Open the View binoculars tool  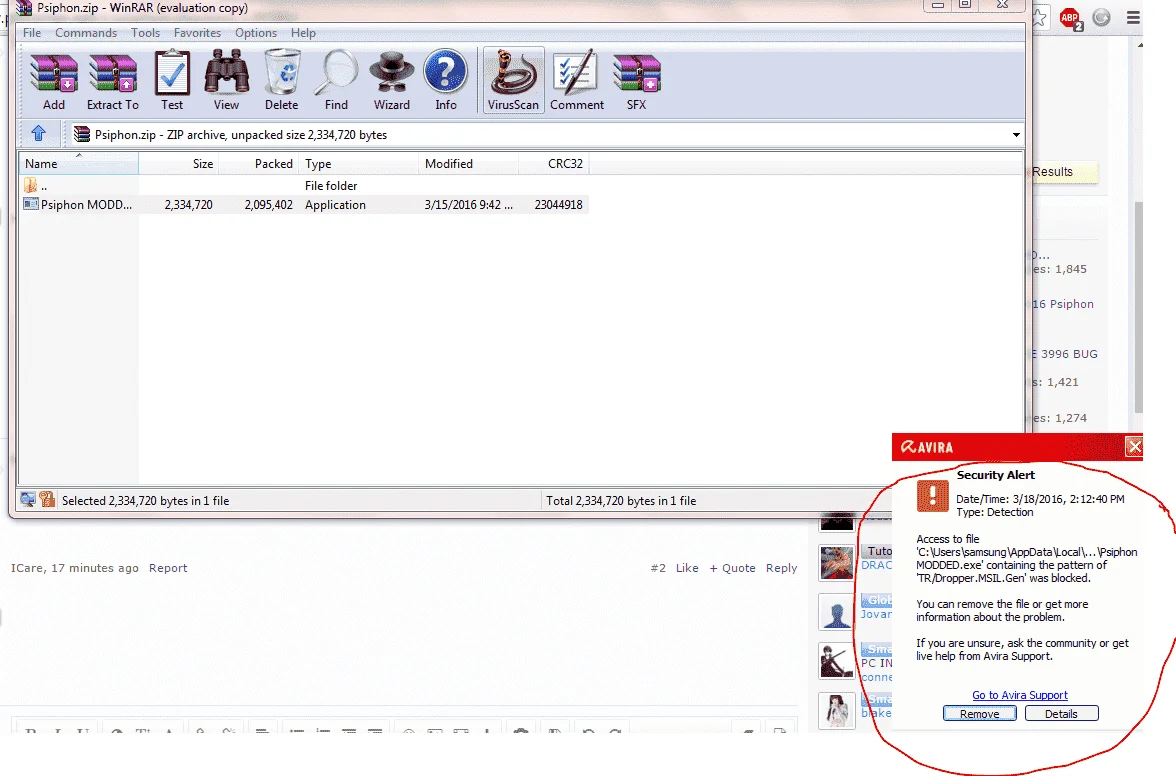(226, 81)
